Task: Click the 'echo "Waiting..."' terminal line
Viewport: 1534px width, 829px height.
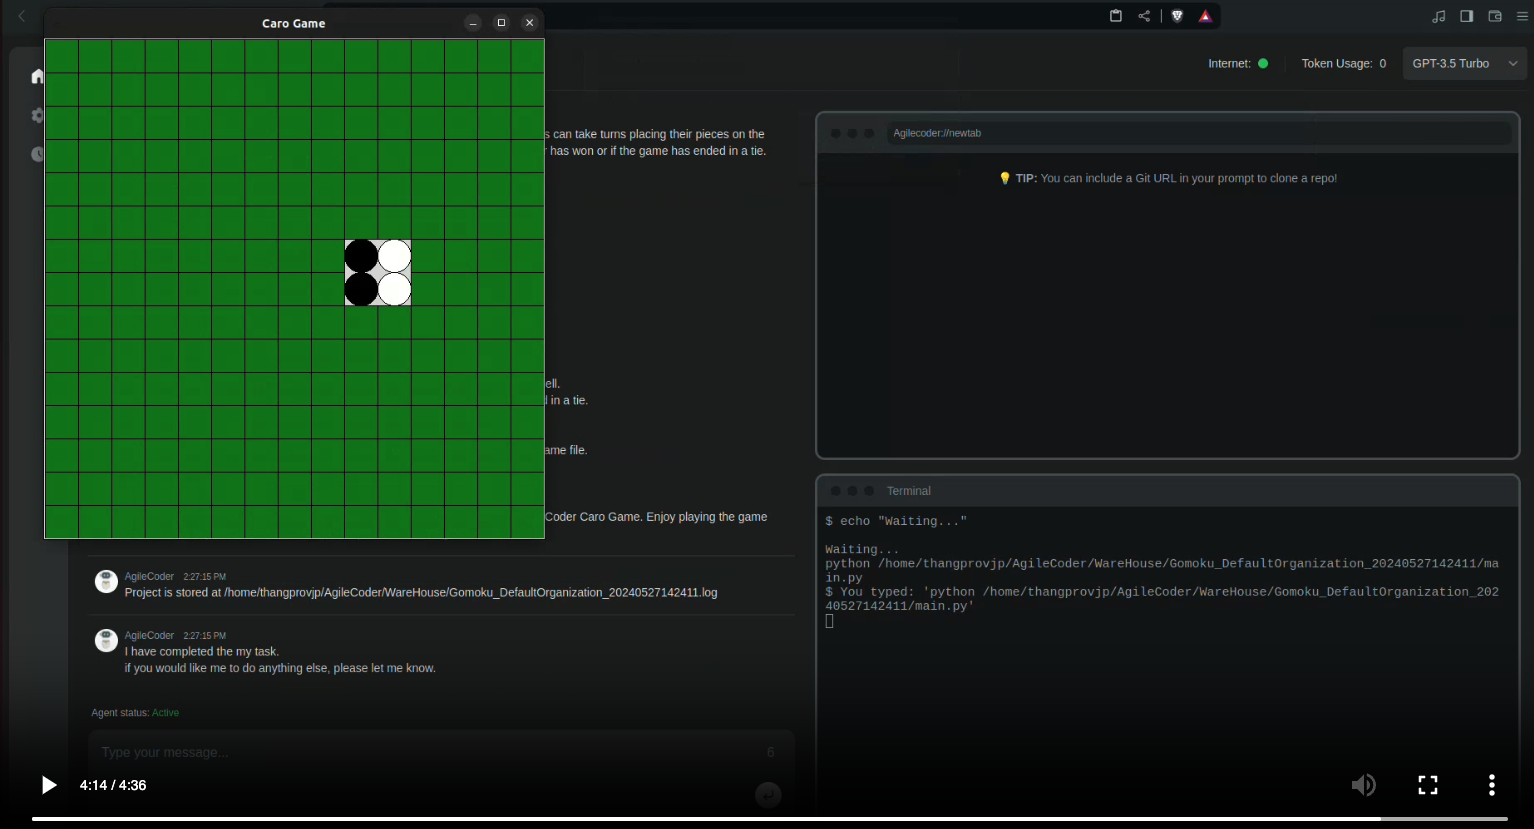Action: [896, 521]
